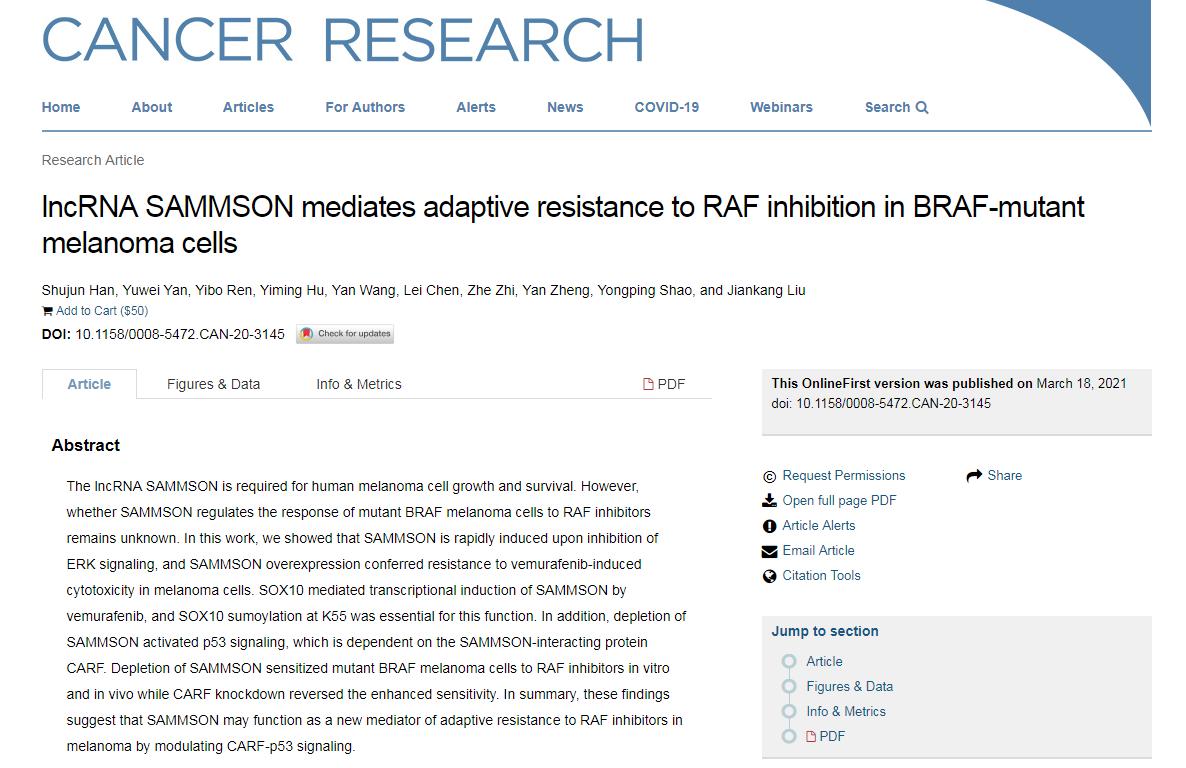
Task: Open the For Authors menu
Action: pos(365,107)
